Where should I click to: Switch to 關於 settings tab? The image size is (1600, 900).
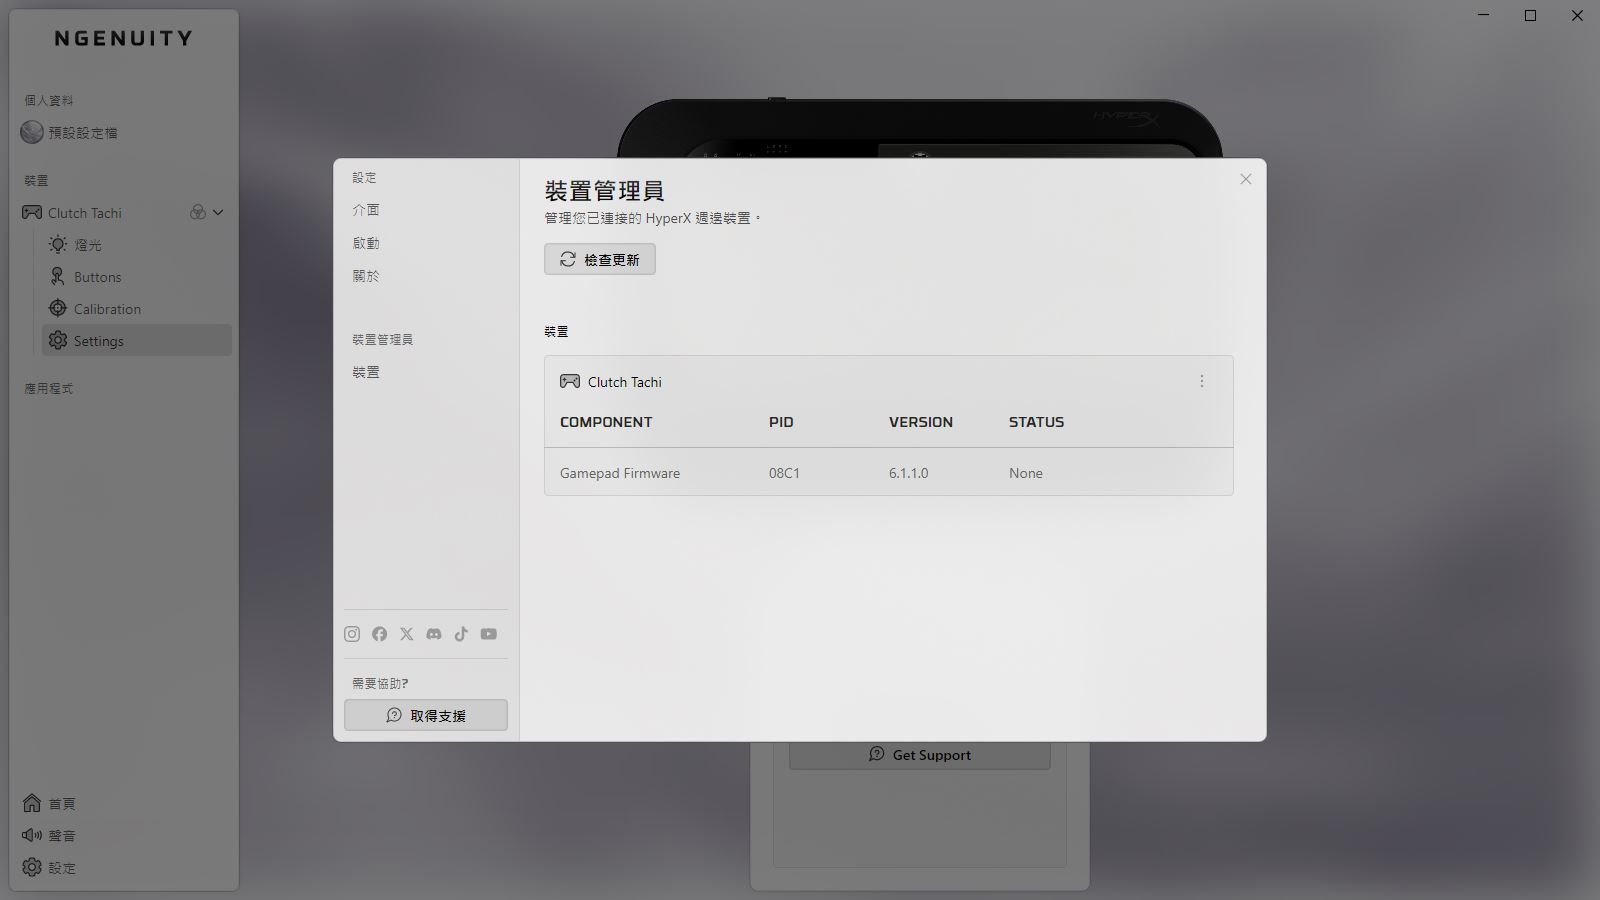[366, 276]
